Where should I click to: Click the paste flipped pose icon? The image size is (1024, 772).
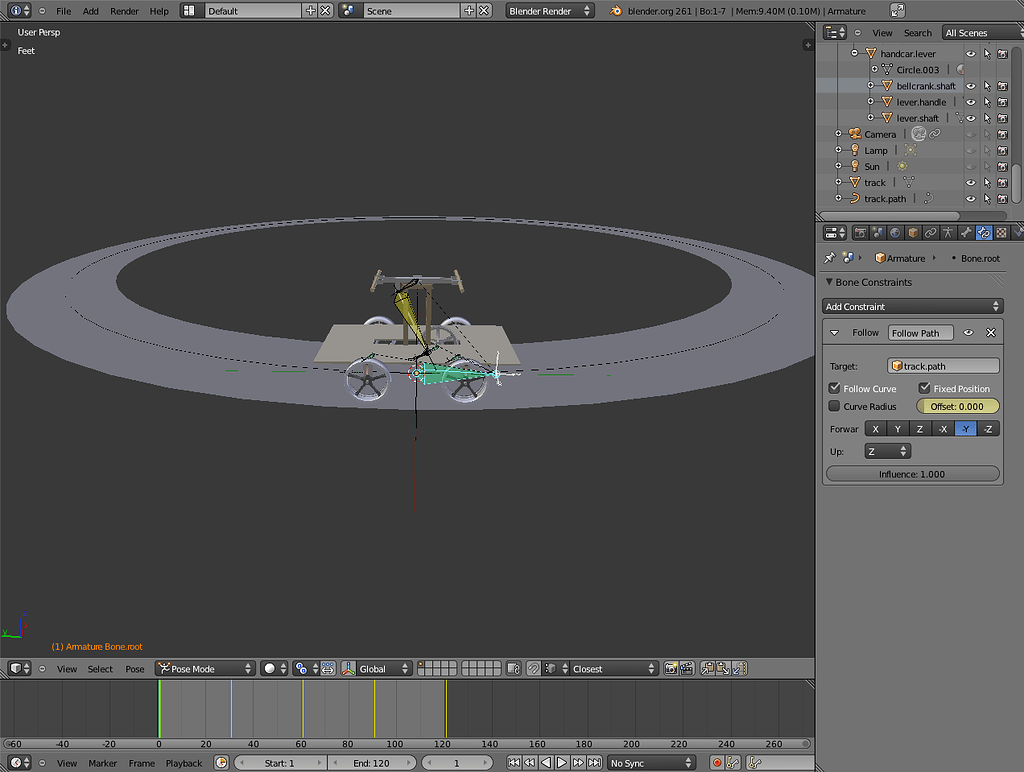(739, 669)
